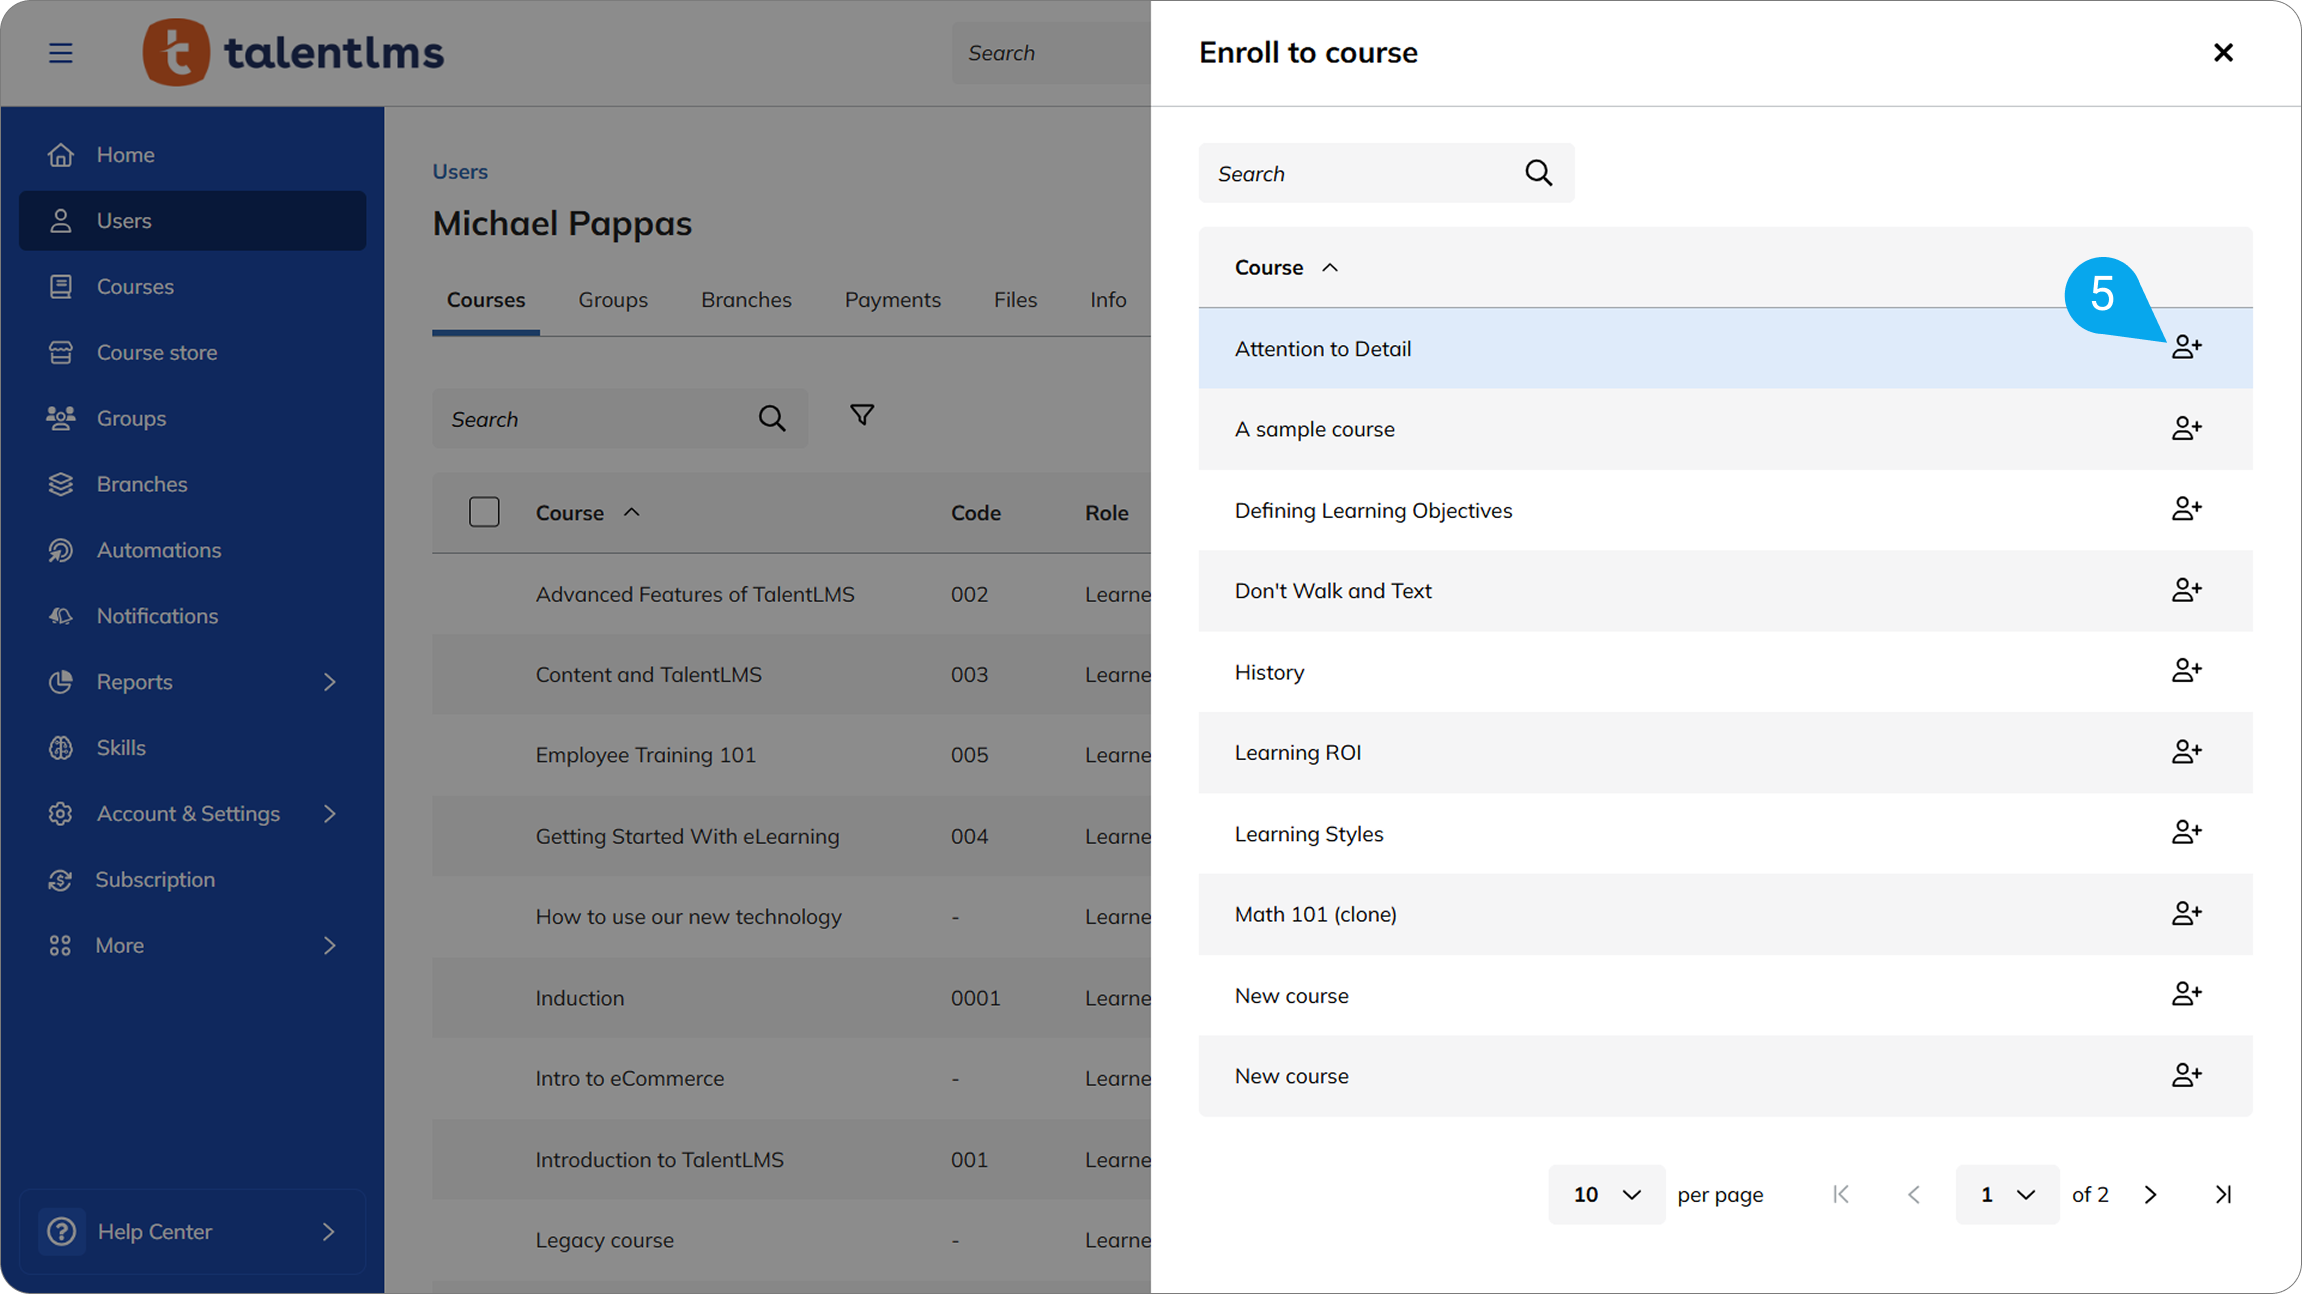Enroll user in Attention to Detail course

coord(2186,348)
